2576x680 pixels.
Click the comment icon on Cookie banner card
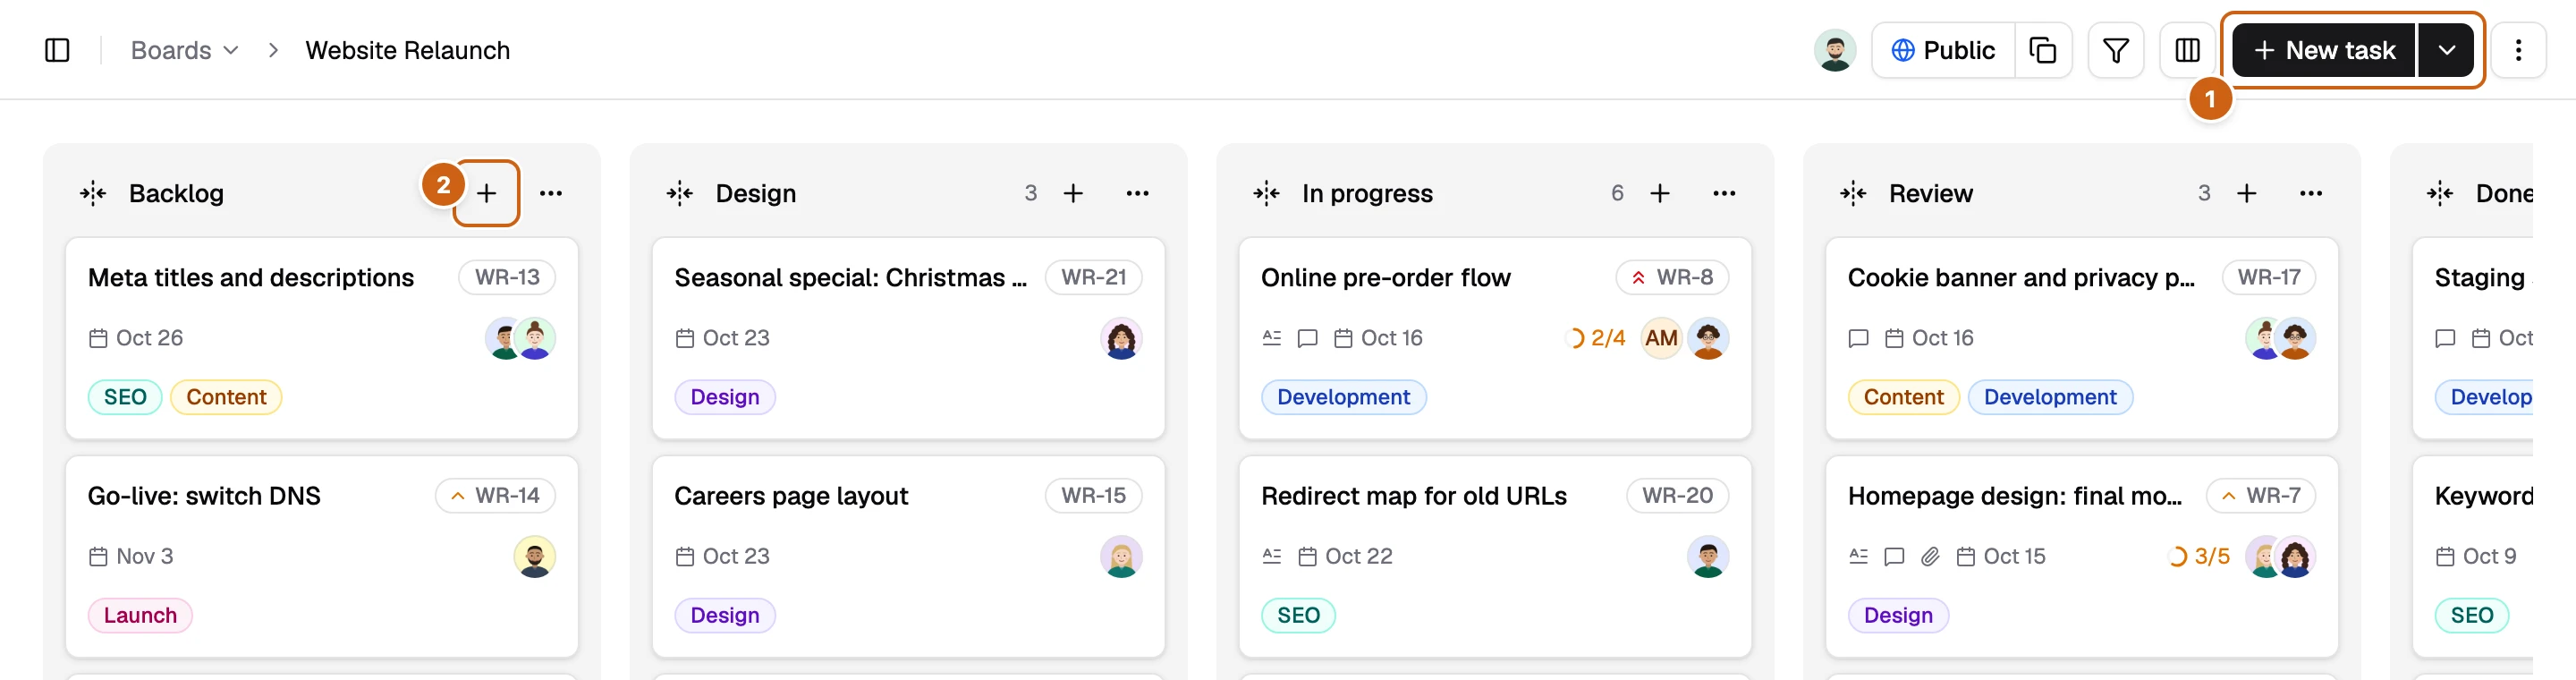[1858, 338]
